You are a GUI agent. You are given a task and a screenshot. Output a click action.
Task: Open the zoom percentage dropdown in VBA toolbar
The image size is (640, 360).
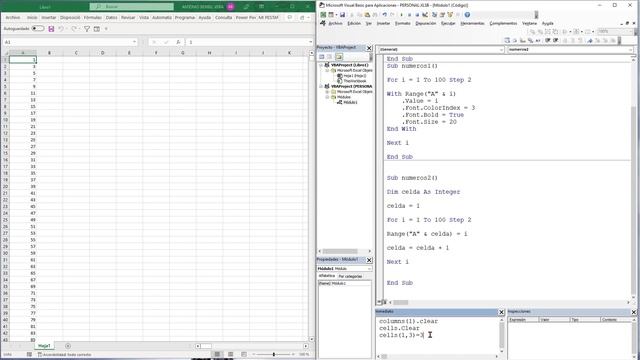pos(631,31)
